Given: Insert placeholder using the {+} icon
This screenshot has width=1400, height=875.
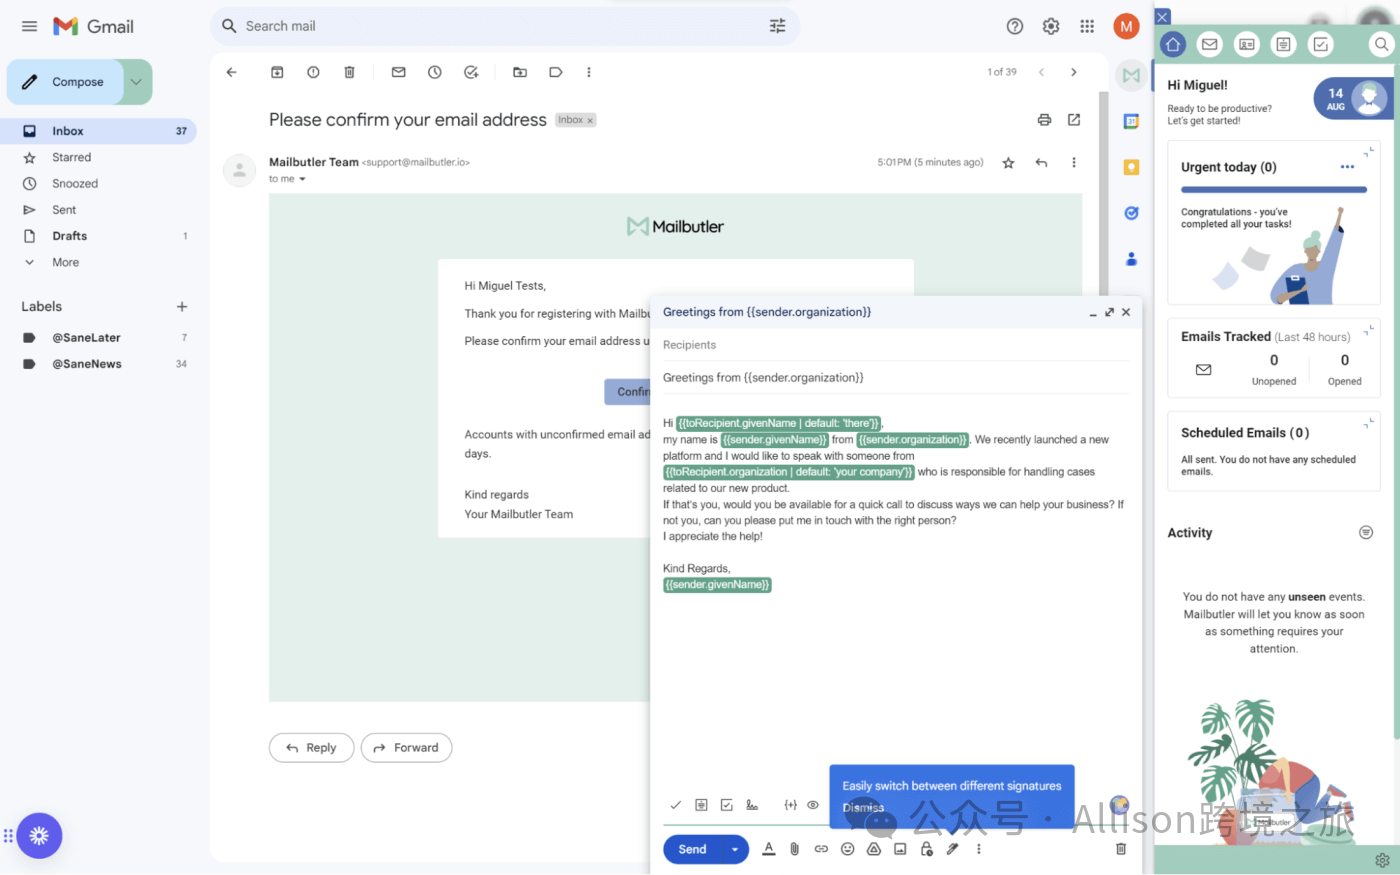Looking at the screenshot, I should tap(790, 805).
